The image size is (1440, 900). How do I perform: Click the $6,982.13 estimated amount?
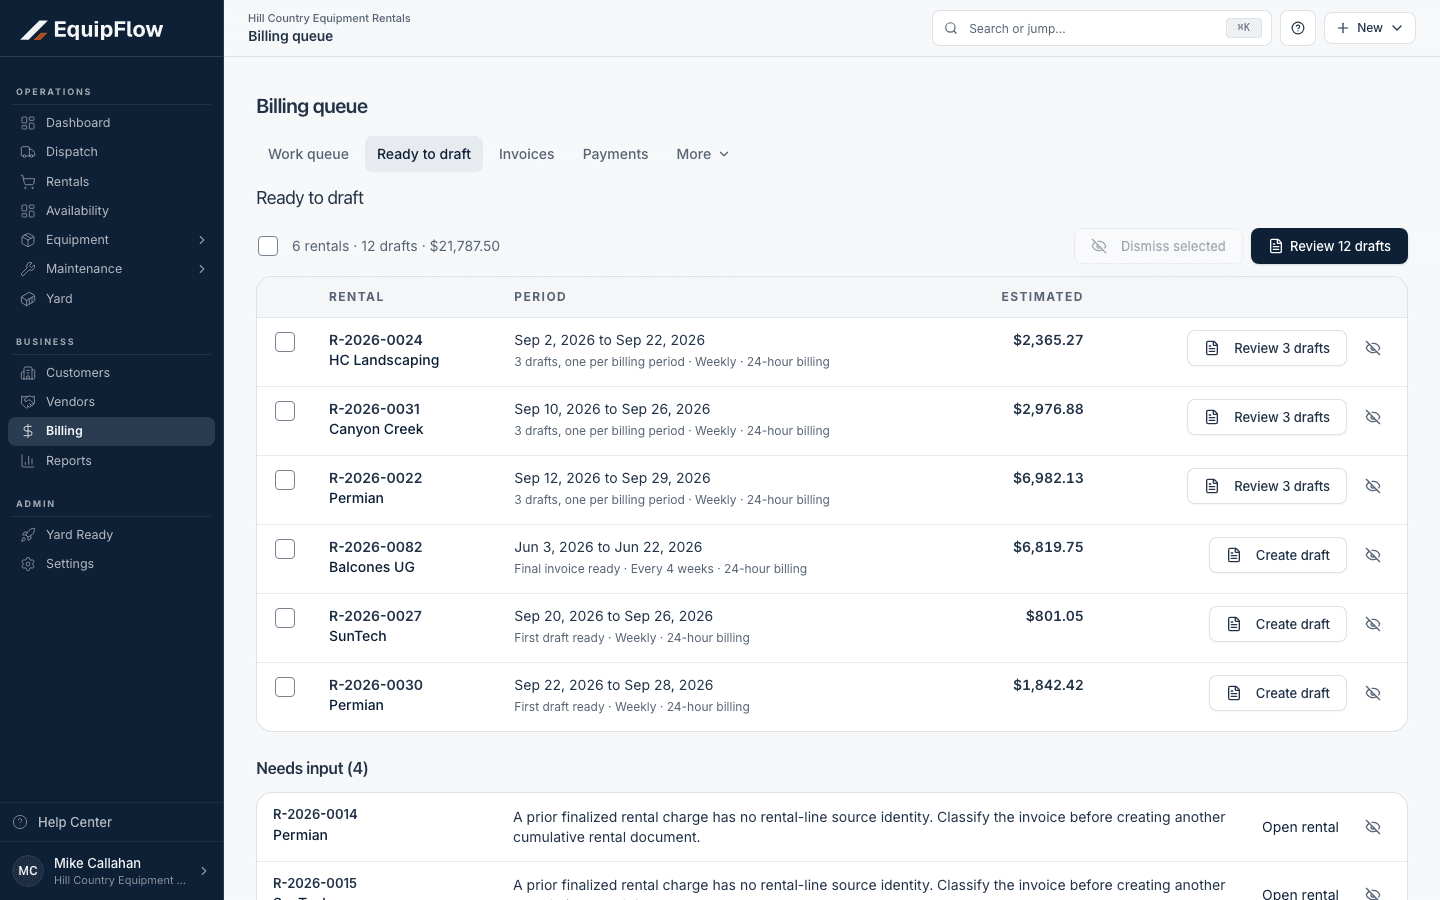[x=1048, y=478]
